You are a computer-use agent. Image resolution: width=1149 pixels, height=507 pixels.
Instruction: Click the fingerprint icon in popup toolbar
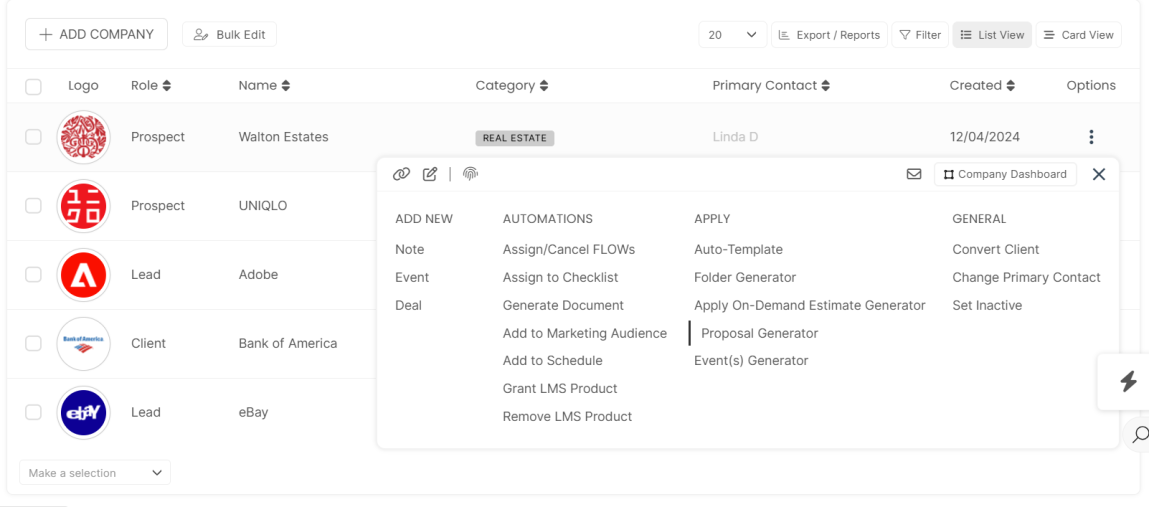tap(470, 174)
